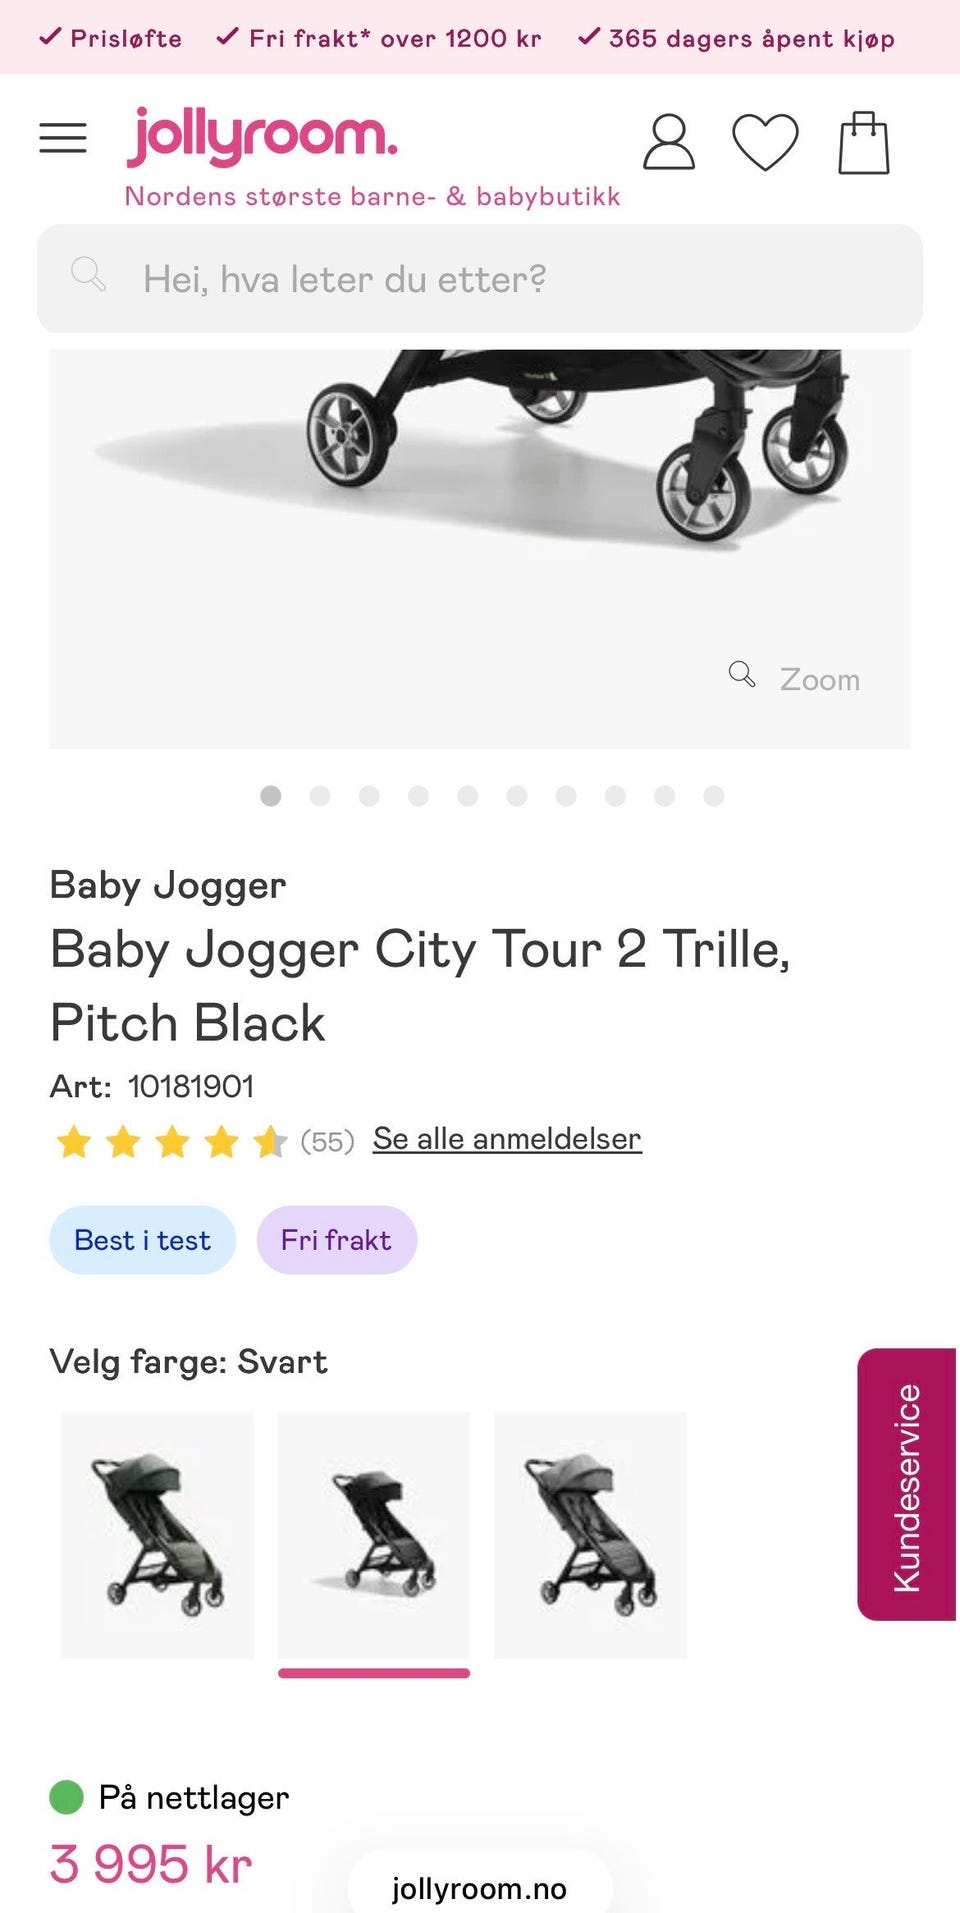Click the jollyroom logo
Image resolution: width=960 pixels, height=1913 pixels.
(x=262, y=136)
